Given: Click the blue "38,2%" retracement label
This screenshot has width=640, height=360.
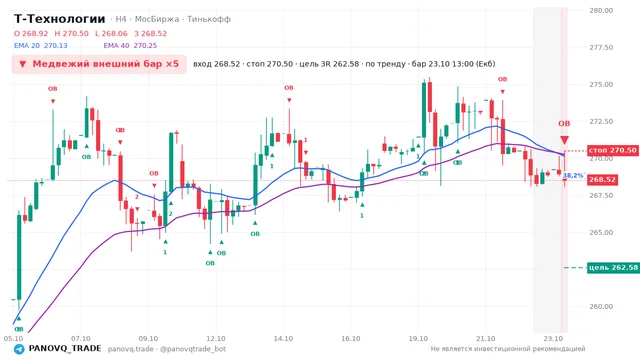Looking at the screenshot, I should (573, 176).
